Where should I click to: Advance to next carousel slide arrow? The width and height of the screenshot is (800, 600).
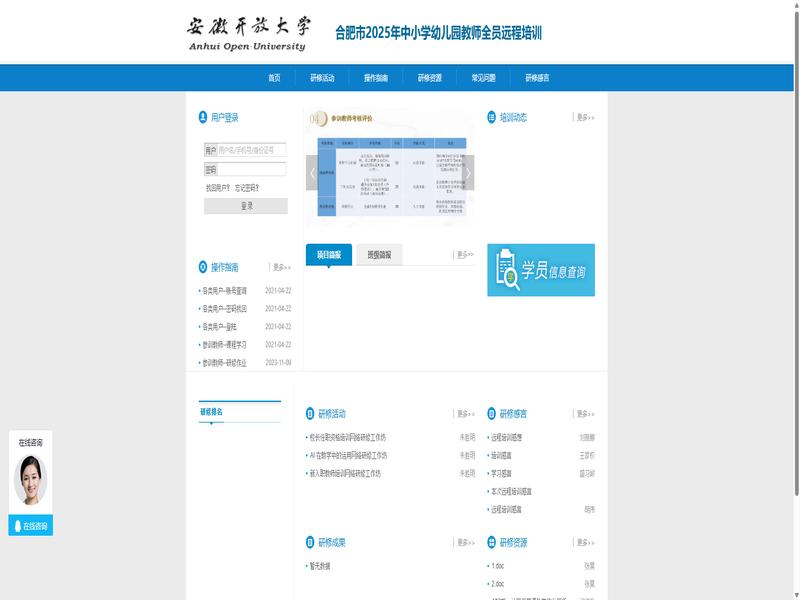click(468, 172)
